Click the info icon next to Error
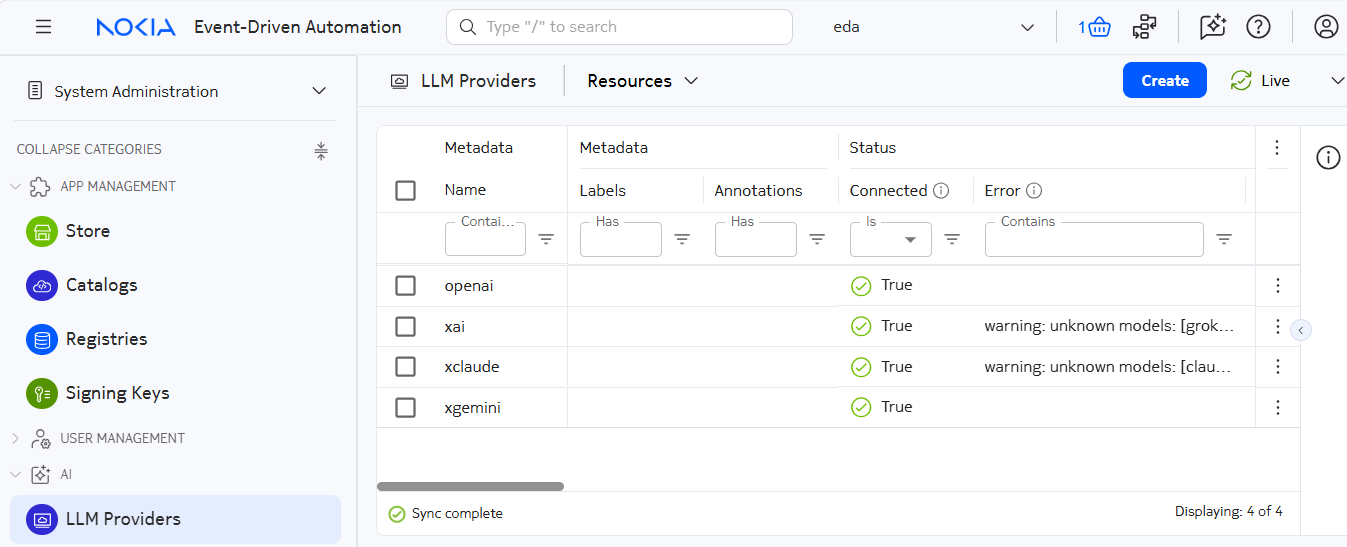The width and height of the screenshot is (1347, 547). (1034, 190)
